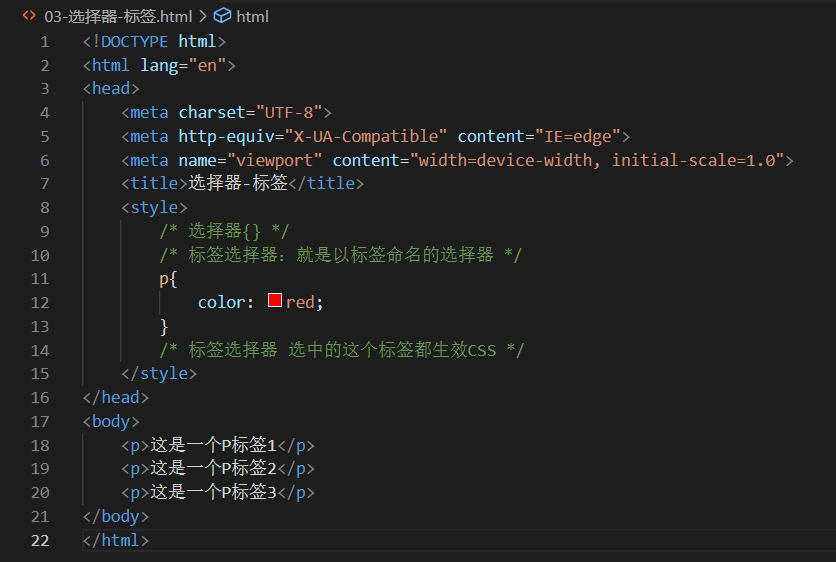This screenshot has height=562, width=836.
Task: Open breadcrumb file 03-选择器-标签.html
Action: coord(118,17)
